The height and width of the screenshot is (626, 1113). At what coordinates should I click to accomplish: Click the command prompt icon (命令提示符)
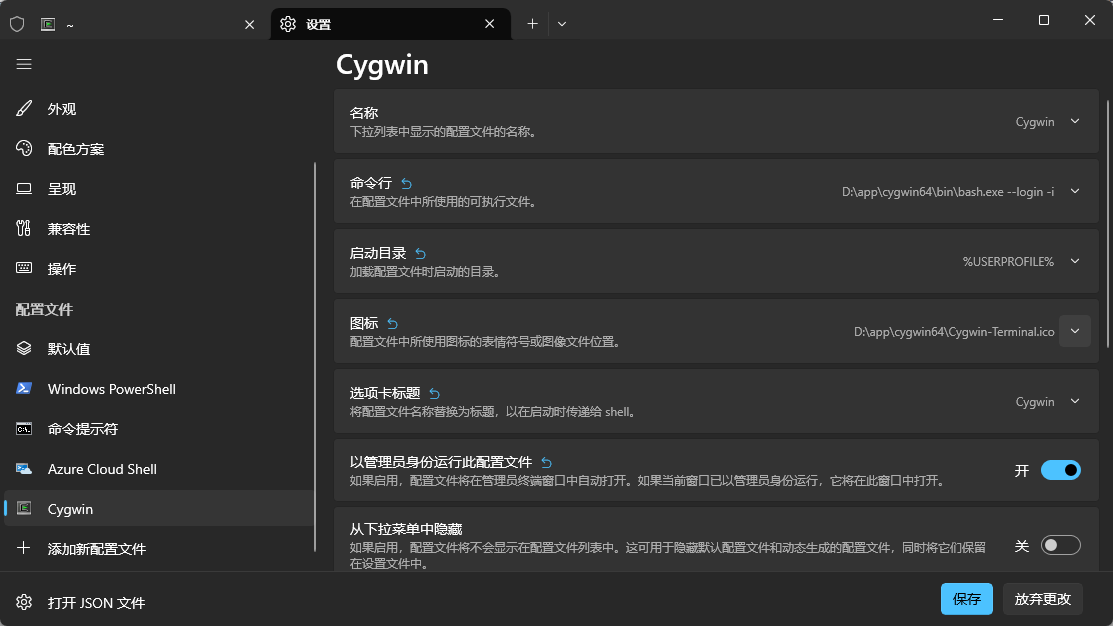click(24, 429)
